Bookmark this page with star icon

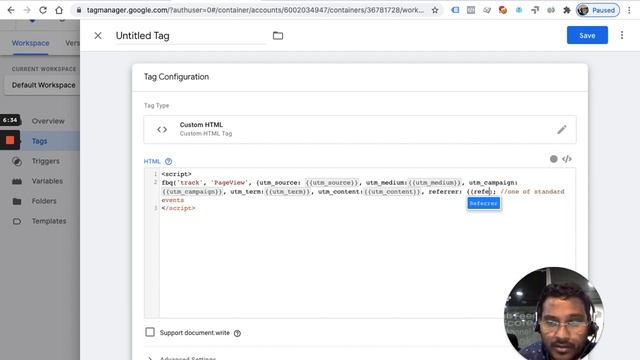pos(435,10)
